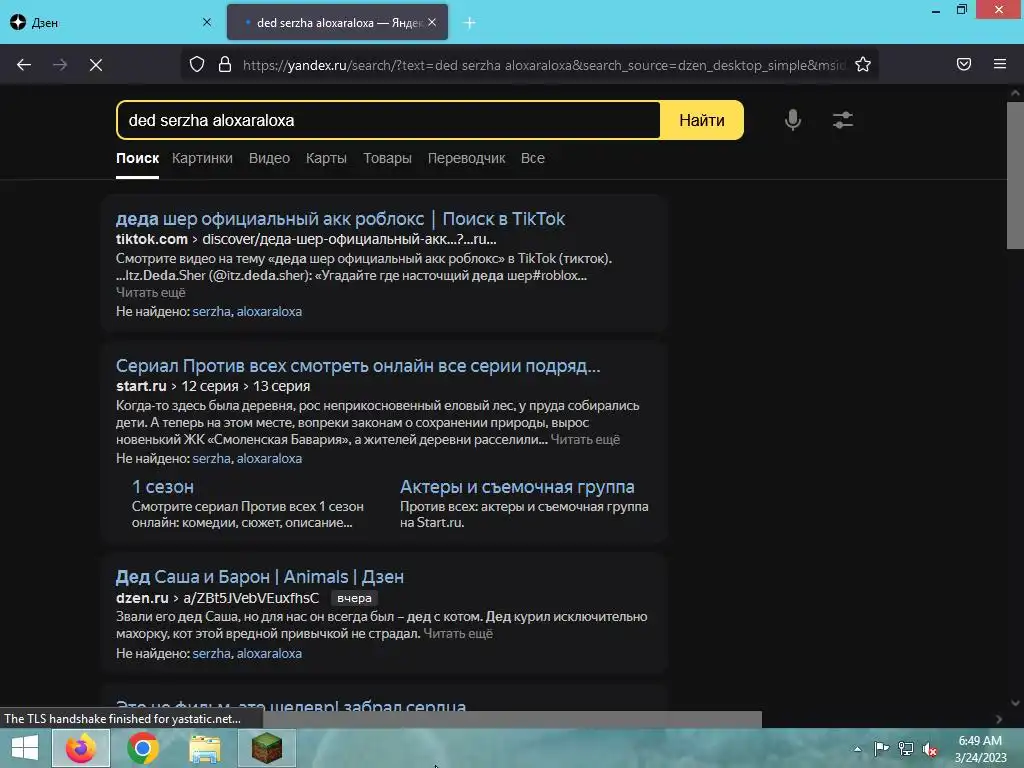
Task: Open the 1 сезон sitelink
Action: click(x=163, y=487)
